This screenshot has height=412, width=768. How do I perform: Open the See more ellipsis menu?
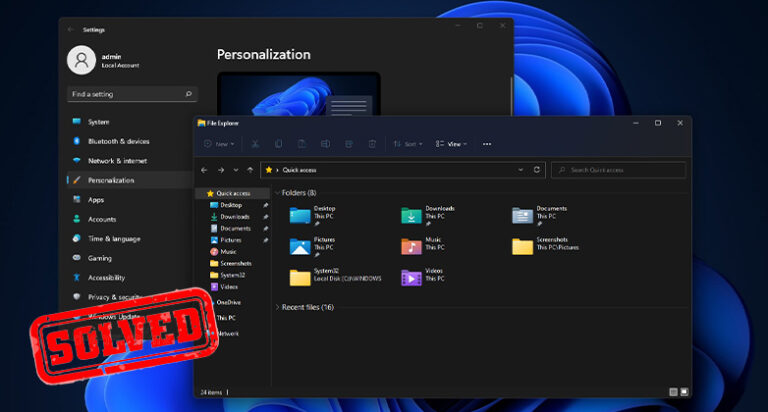pos(487,144)
